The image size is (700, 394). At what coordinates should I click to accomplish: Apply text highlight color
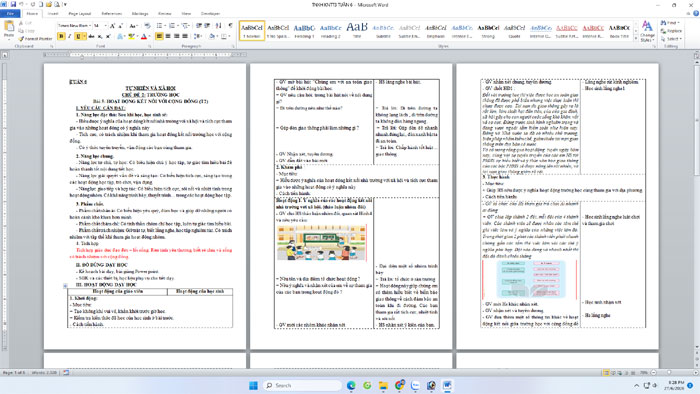pyautogui.click(x=131, y=37)
